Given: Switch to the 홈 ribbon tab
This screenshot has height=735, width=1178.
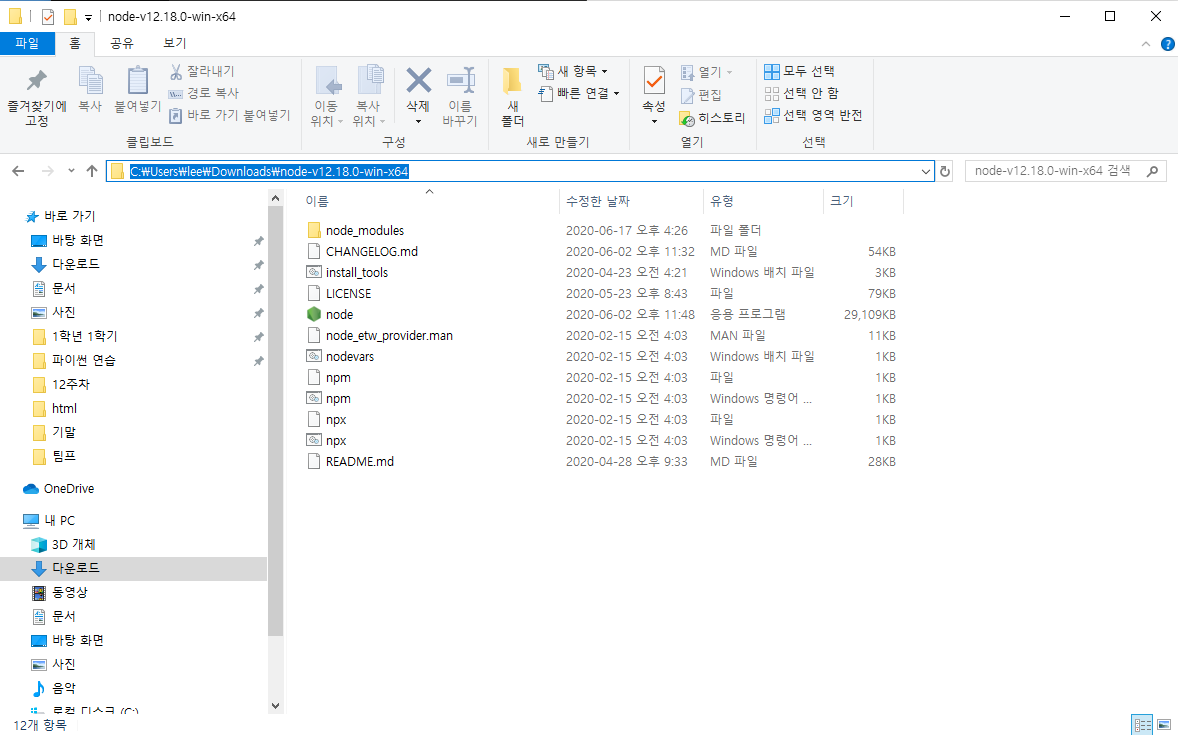Looking at the screenshot, I should (75, 44).
